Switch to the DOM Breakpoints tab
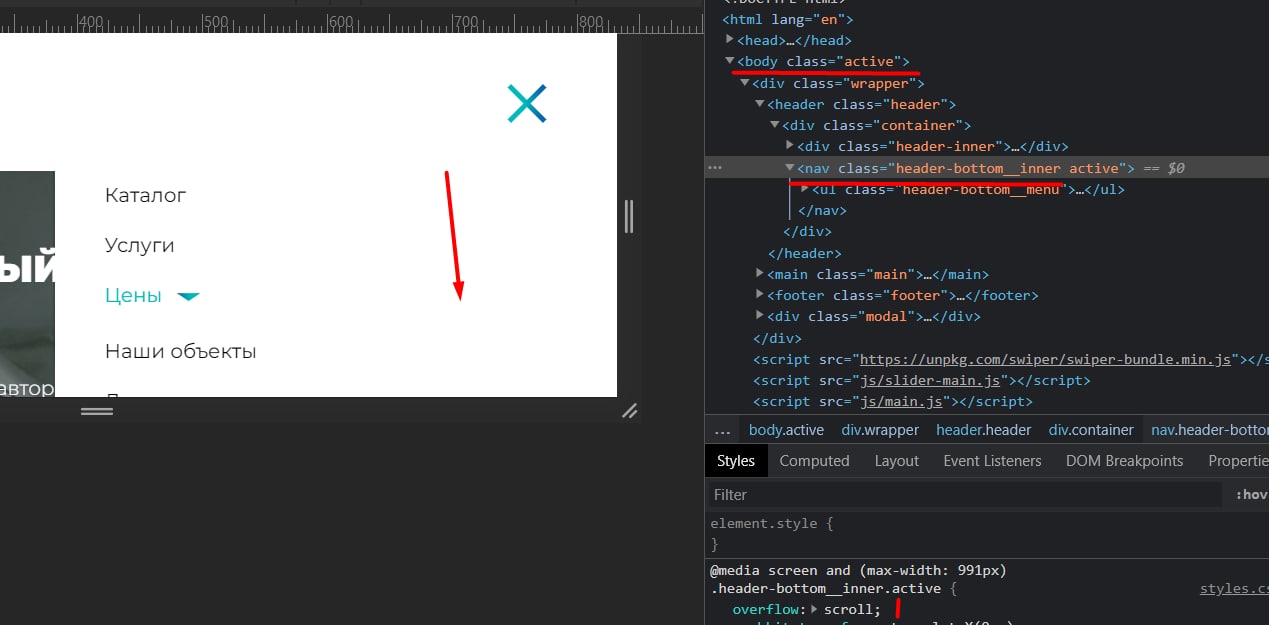1269x625 pixels. (1125, 461)
